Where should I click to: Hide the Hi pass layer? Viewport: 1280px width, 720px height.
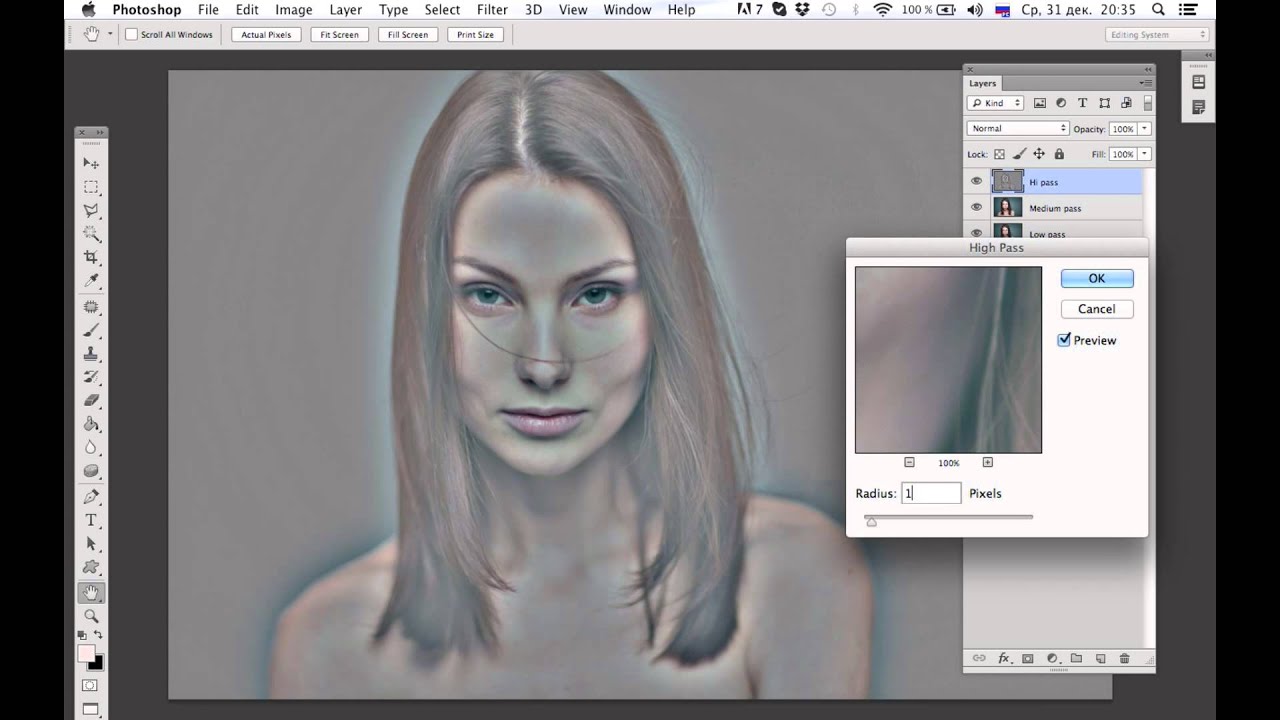point(976,181)
